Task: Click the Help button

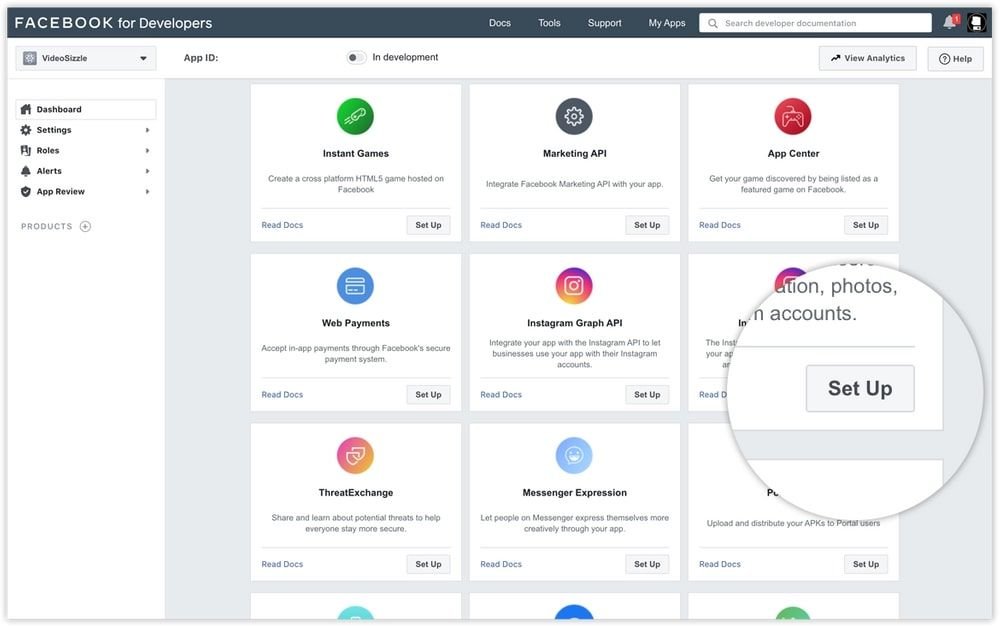Action: 955,59
